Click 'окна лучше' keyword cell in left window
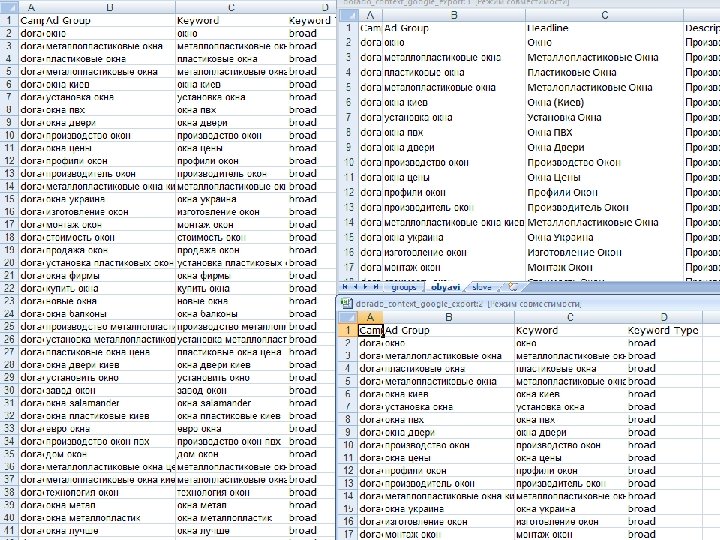This screenshot has width=720, height=540. [x=231, y=530]
